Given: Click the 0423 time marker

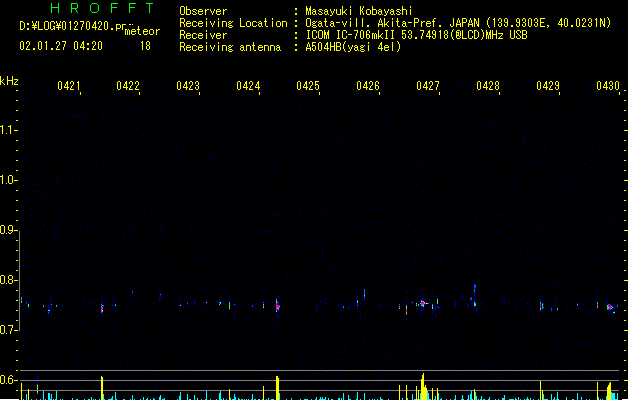Looking at the screenshot, I should (188, 86).
